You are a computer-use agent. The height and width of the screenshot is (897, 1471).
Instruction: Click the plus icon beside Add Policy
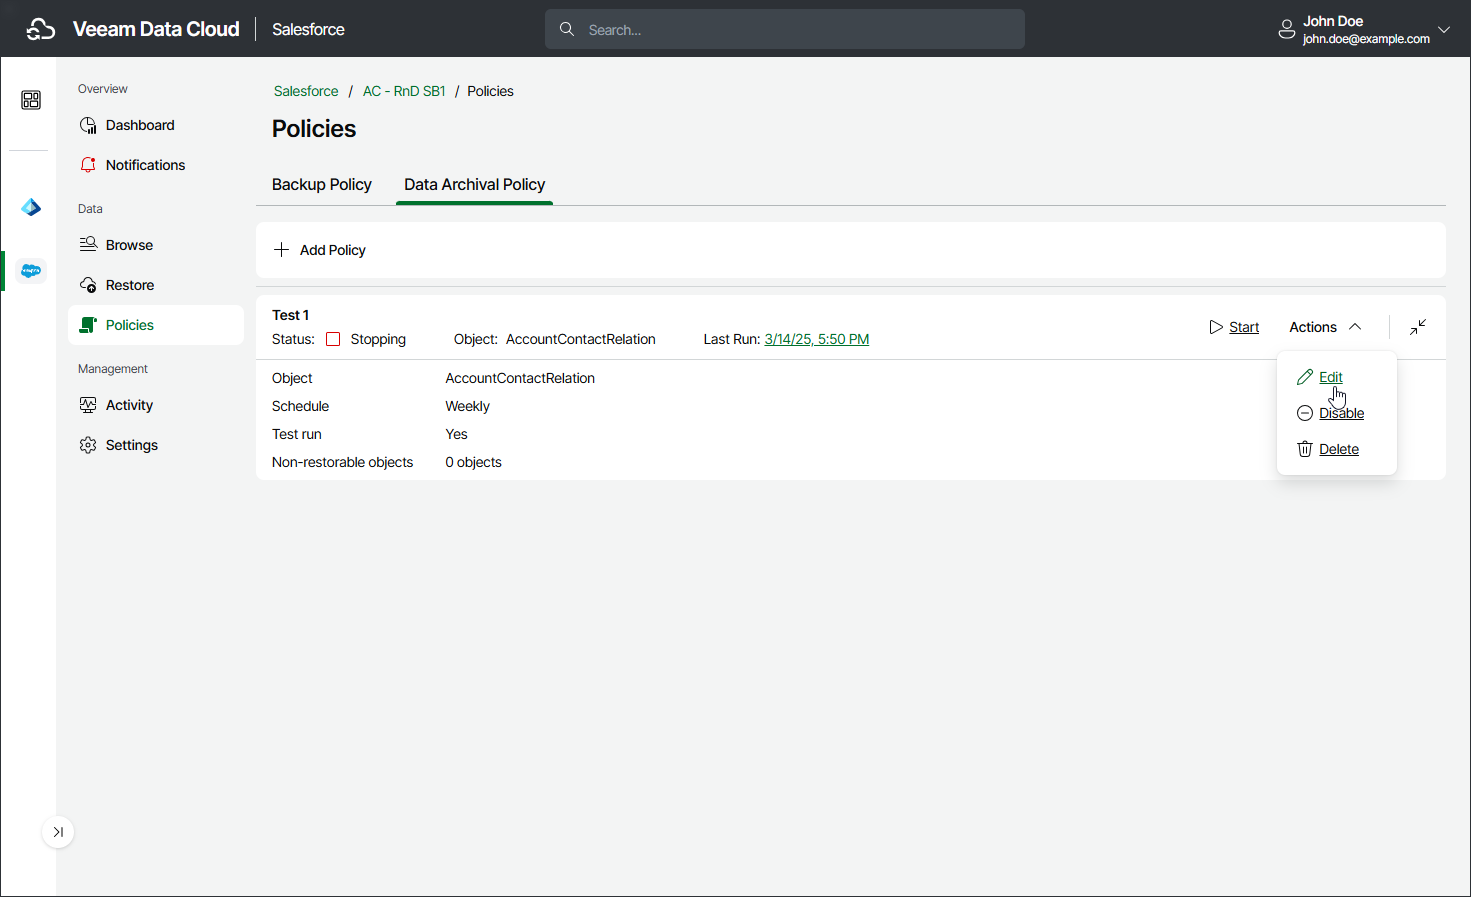click(x=281, y=250)
